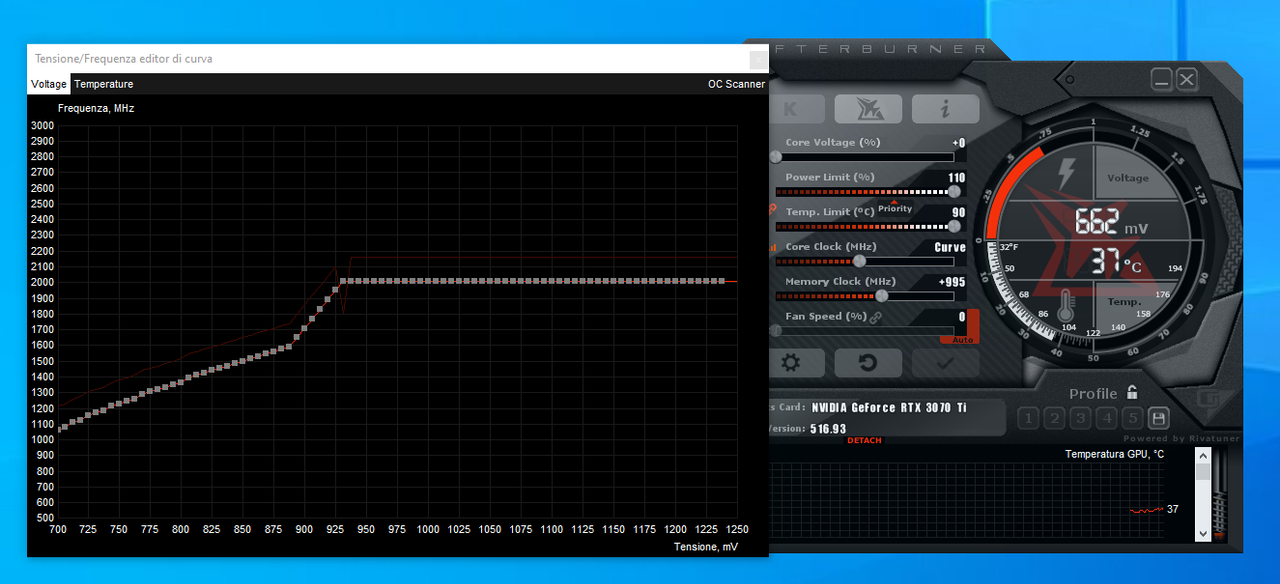Select profile slot 3
This screenshot has height=584, width=1280.
coord(1080,418)
